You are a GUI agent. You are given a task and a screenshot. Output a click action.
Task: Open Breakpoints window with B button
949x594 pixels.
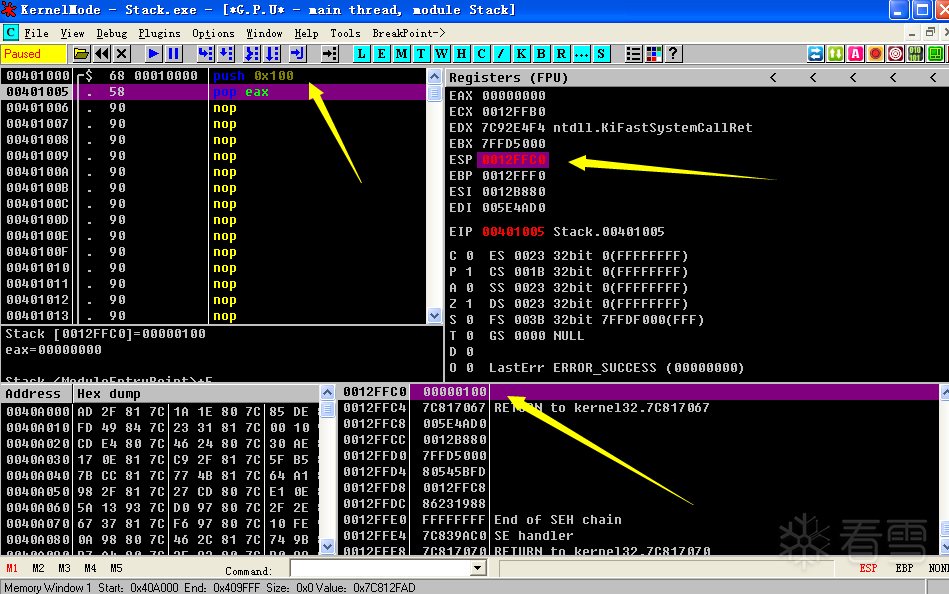point(541,54)
